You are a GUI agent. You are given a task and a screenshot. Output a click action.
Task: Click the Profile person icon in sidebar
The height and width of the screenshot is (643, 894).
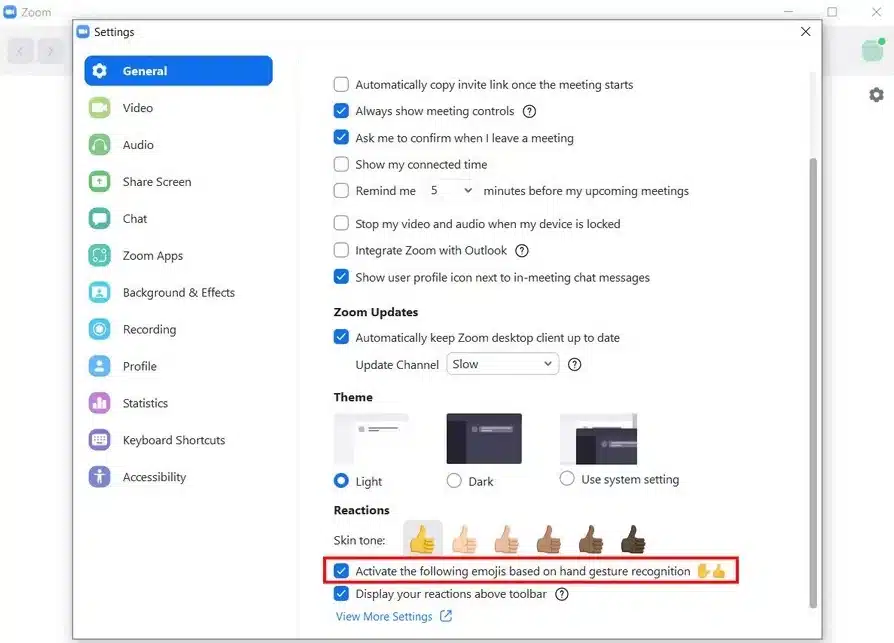click(x=100, y=366)
